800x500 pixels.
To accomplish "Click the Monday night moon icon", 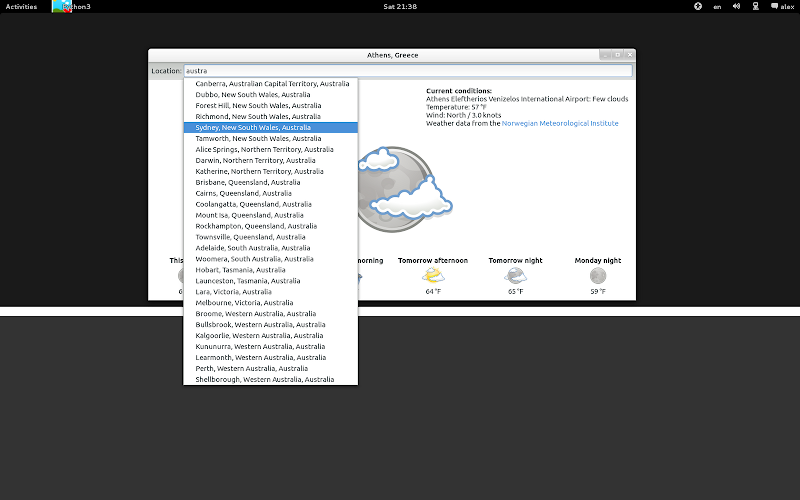I will (598, 276).
